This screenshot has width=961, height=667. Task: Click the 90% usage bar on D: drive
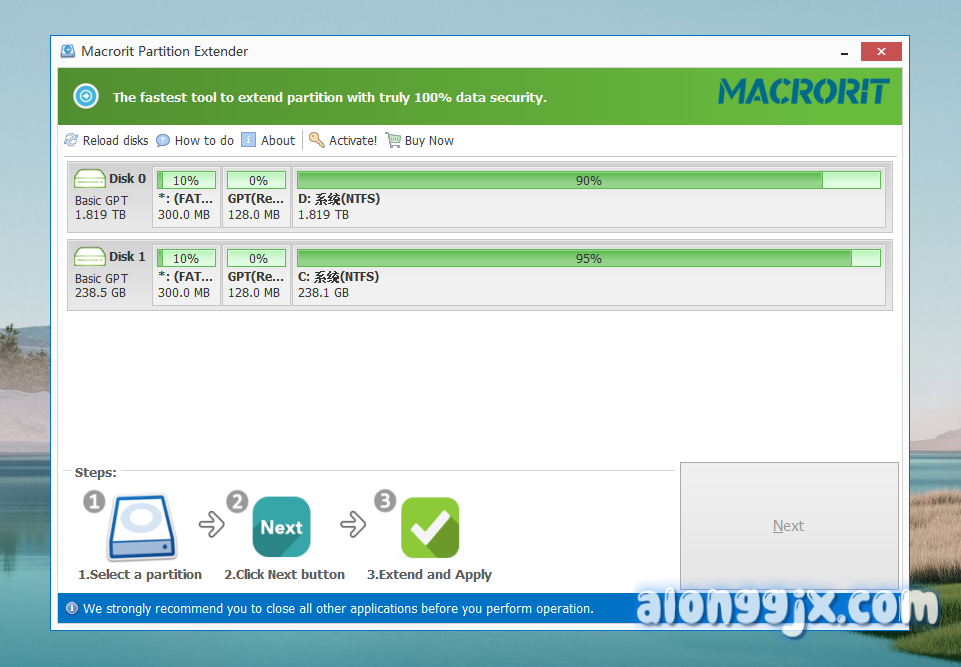coord(588,180)
